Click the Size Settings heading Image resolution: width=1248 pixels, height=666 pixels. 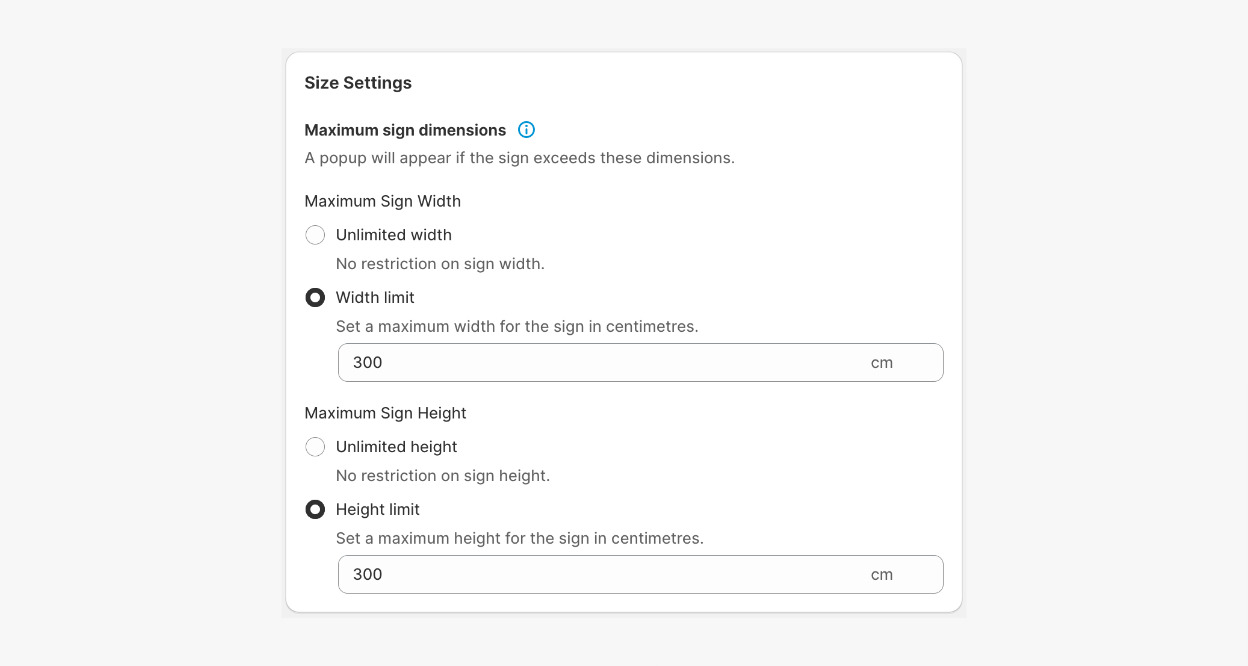click(x=358, y=83)
